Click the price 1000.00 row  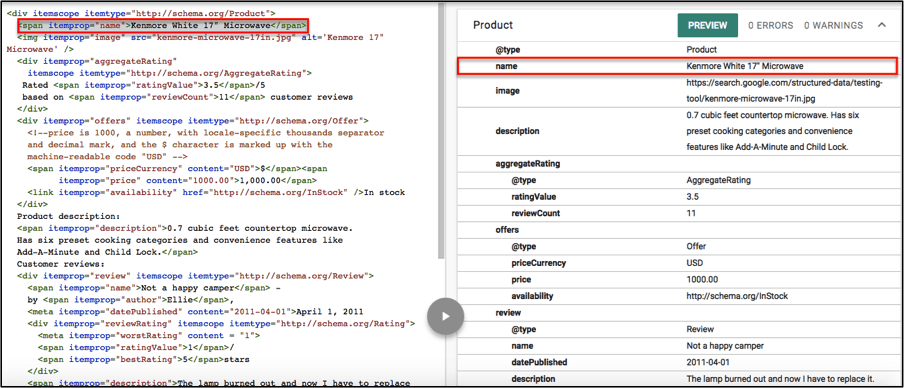677,280
